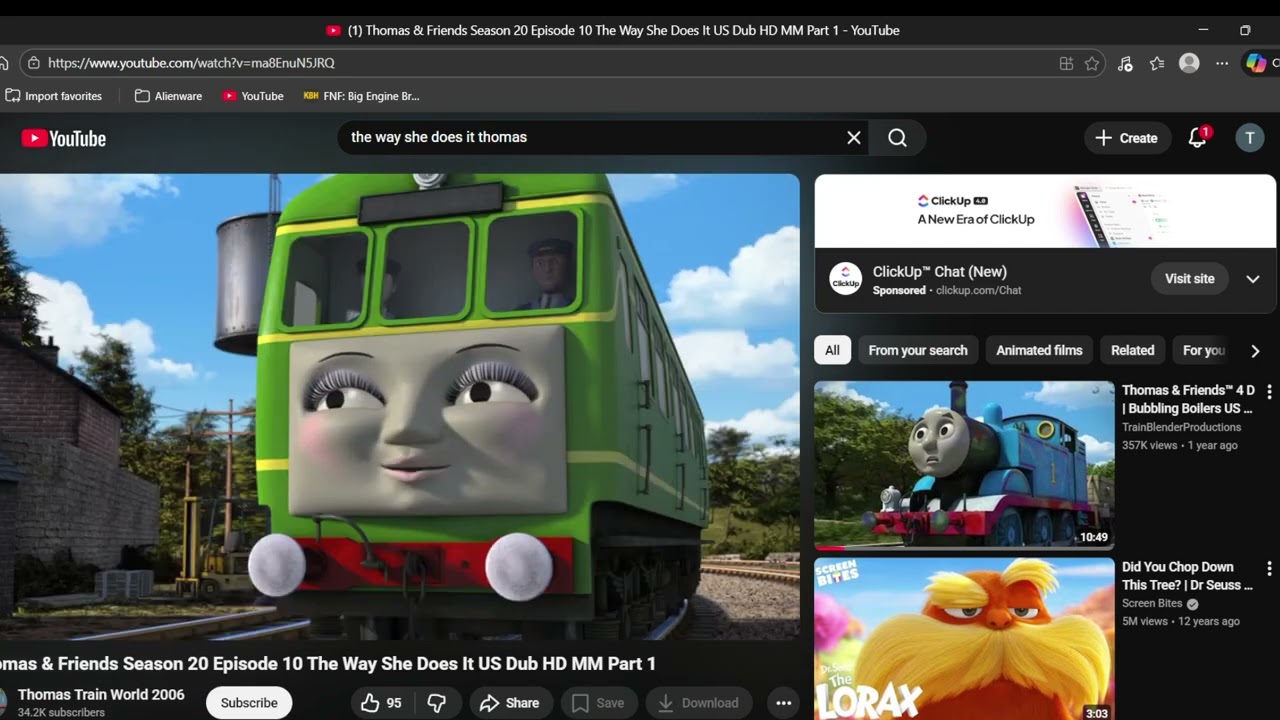Subscribe to Thomas Train World 2006

coord(249,703)
